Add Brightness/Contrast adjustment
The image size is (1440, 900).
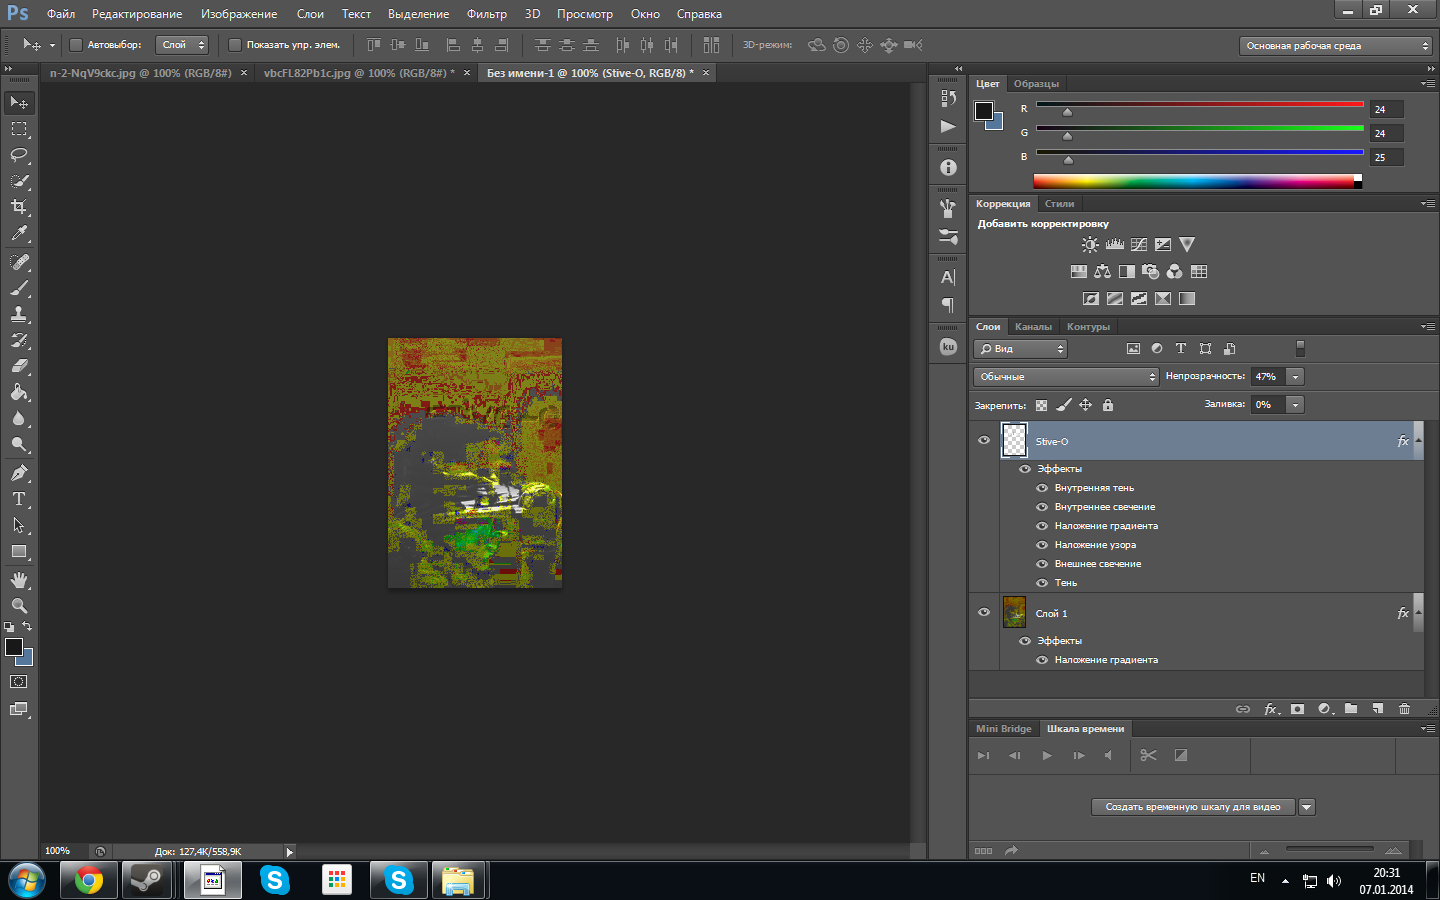coord(1090,244)
